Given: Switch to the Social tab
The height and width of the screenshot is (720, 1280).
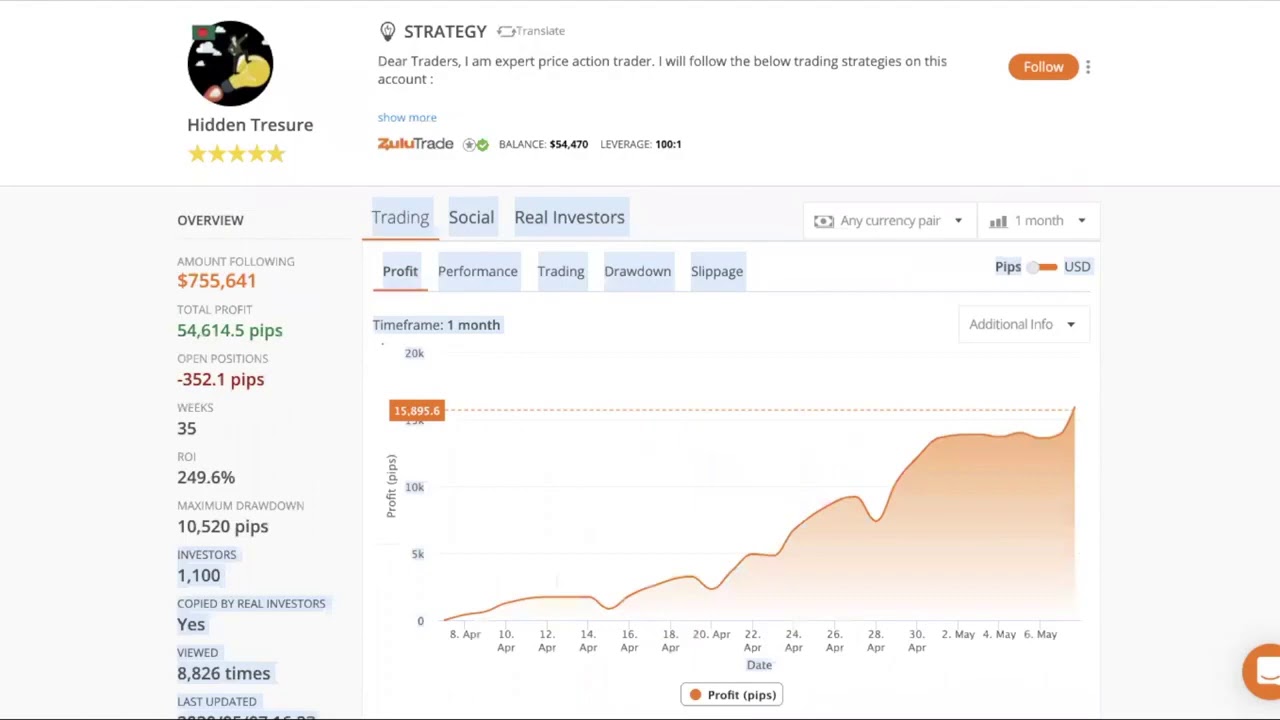Looking at the screenshot, I should tap(471, 217).
